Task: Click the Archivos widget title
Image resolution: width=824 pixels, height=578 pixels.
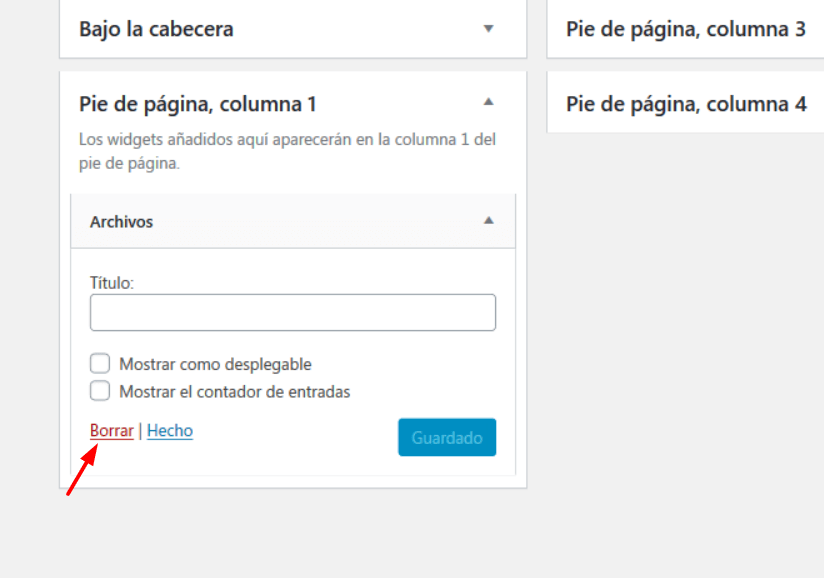Action: (121, 222)
